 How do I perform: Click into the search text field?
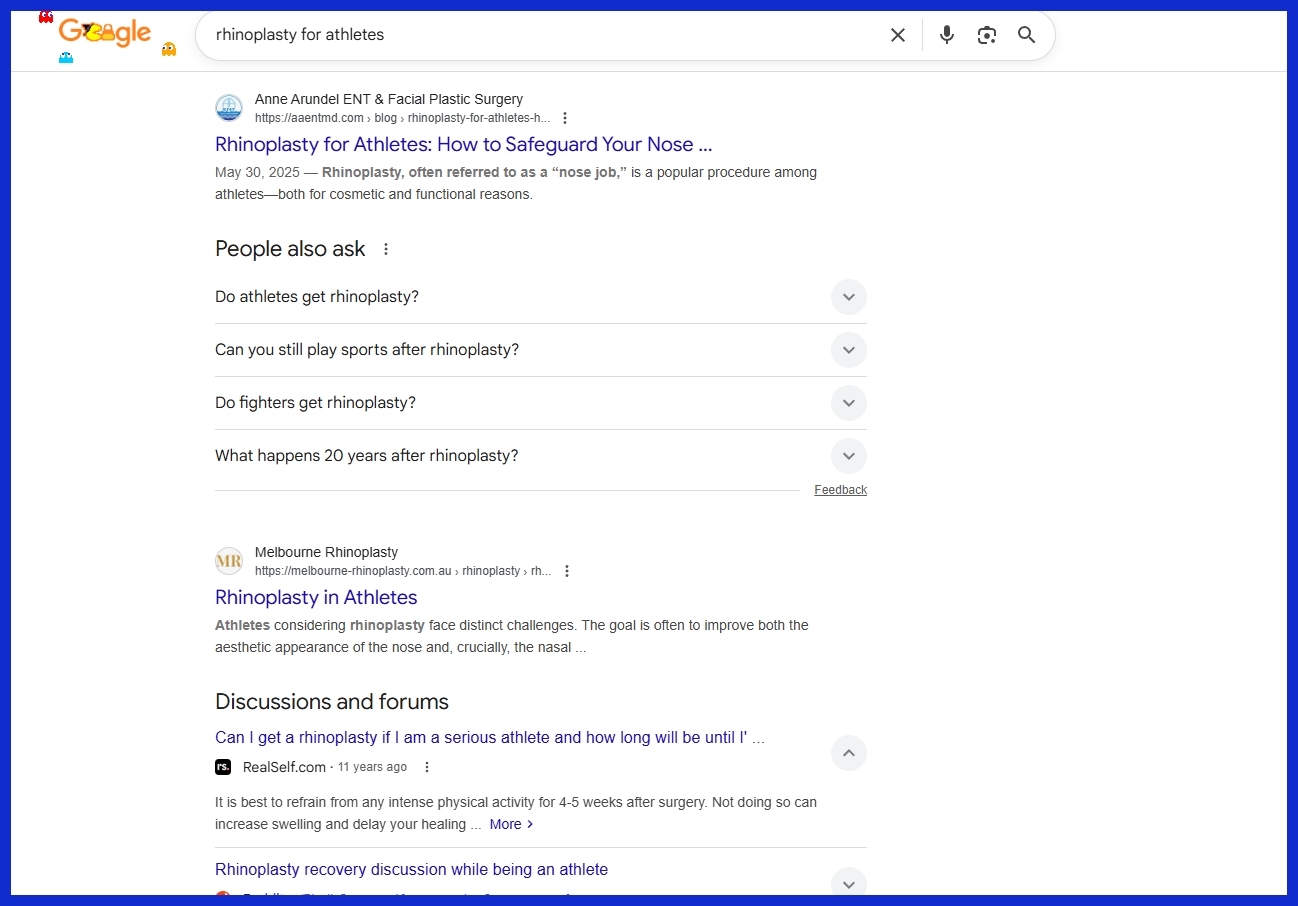(x=540, y=35)
